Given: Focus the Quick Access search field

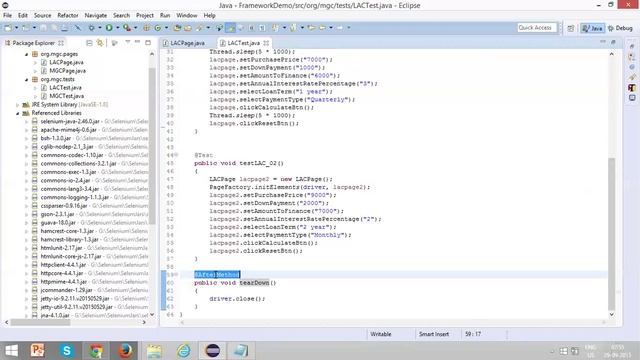Looking at the screenshot, I should pos(537,27).
